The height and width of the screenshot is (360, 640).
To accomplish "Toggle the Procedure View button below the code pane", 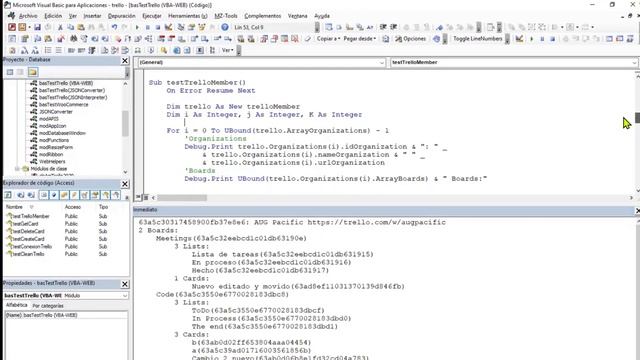I will pos(138,198).
